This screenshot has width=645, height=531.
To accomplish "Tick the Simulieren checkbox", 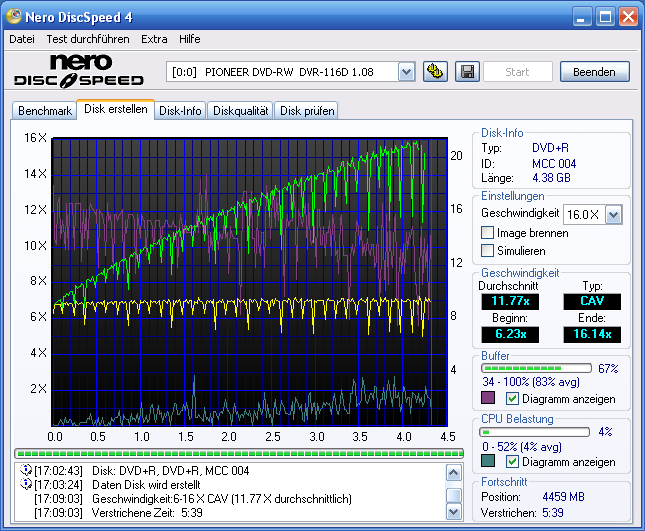I will pyautogui.click(x=488, y=251).
